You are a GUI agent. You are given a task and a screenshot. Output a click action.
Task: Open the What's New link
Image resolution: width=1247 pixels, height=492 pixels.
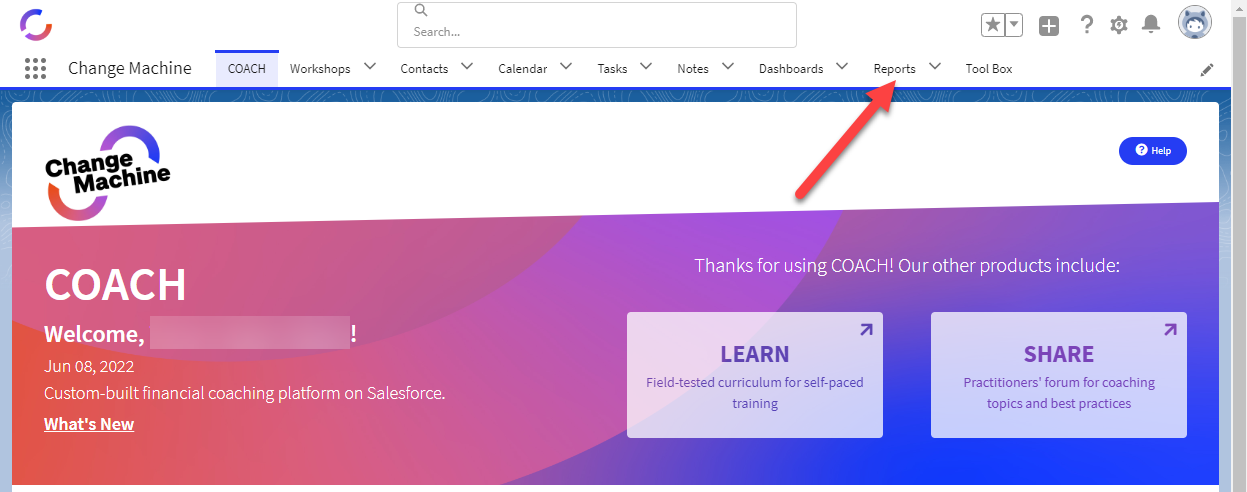click(89, 424)
